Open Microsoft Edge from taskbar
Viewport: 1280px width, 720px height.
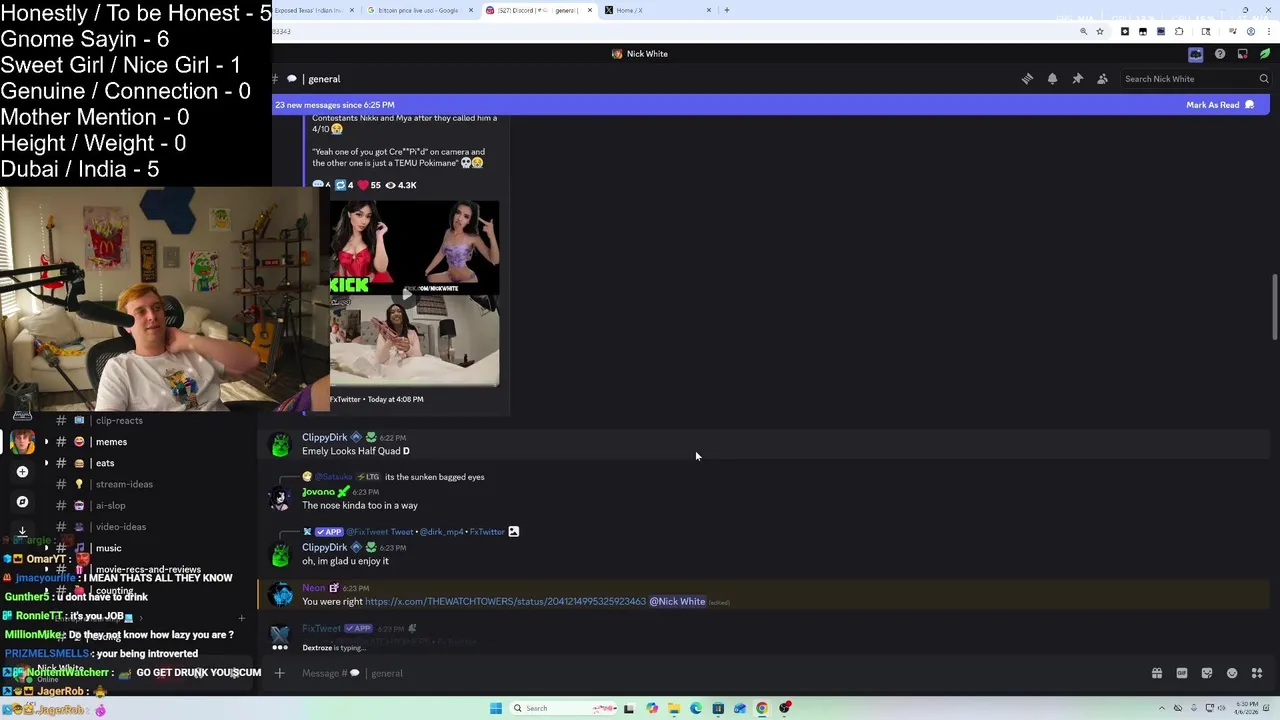point(696,708)
